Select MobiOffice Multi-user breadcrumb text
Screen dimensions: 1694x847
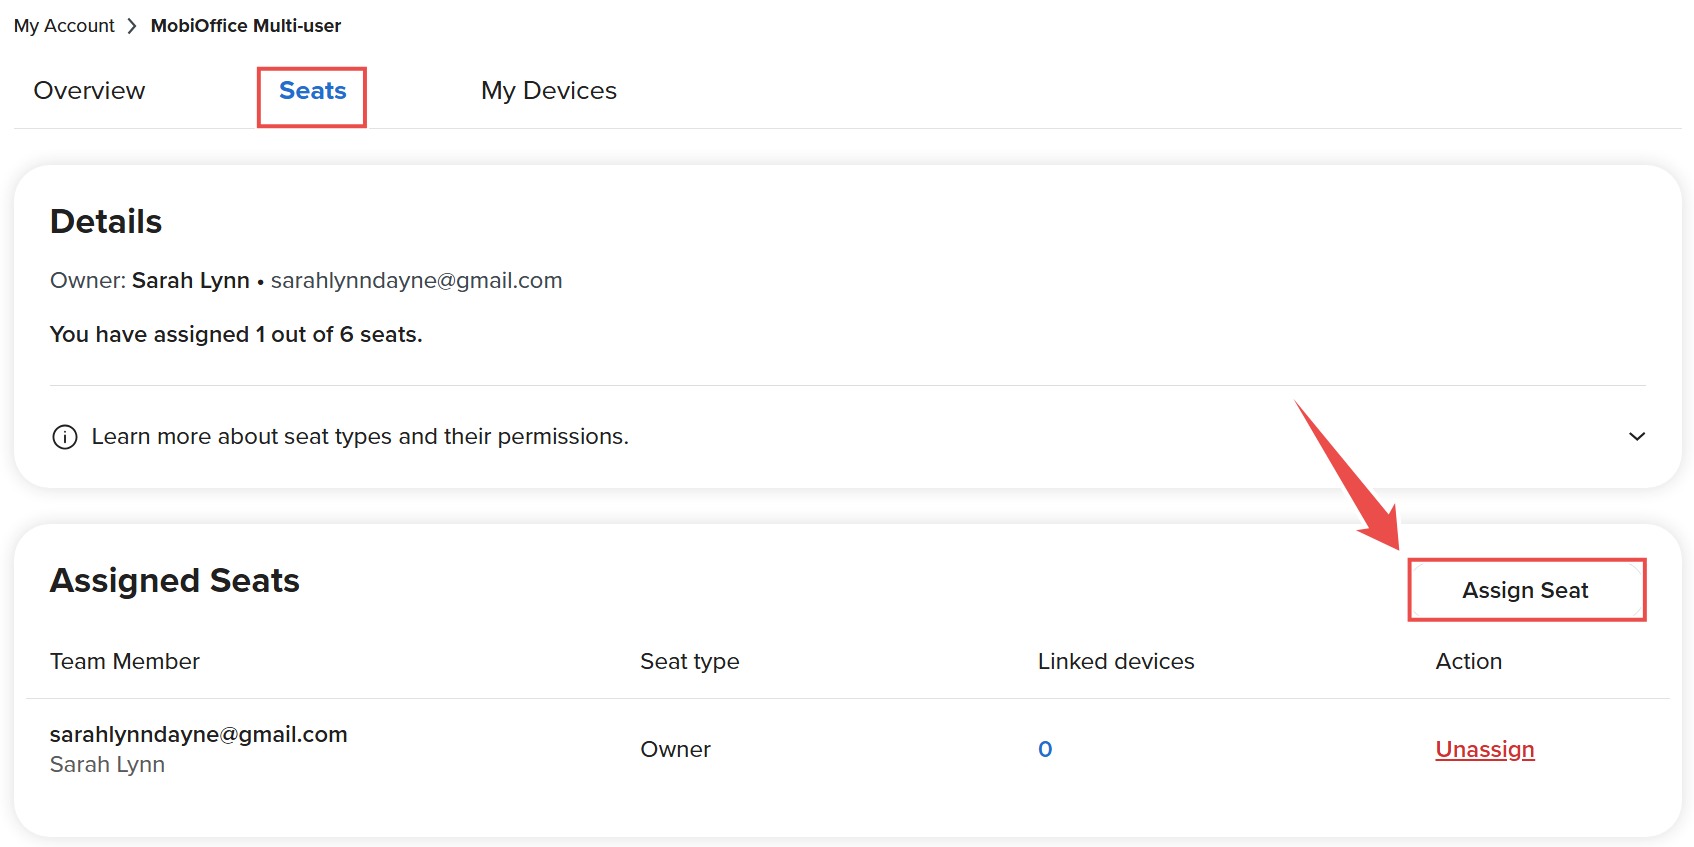pos(246,26)
